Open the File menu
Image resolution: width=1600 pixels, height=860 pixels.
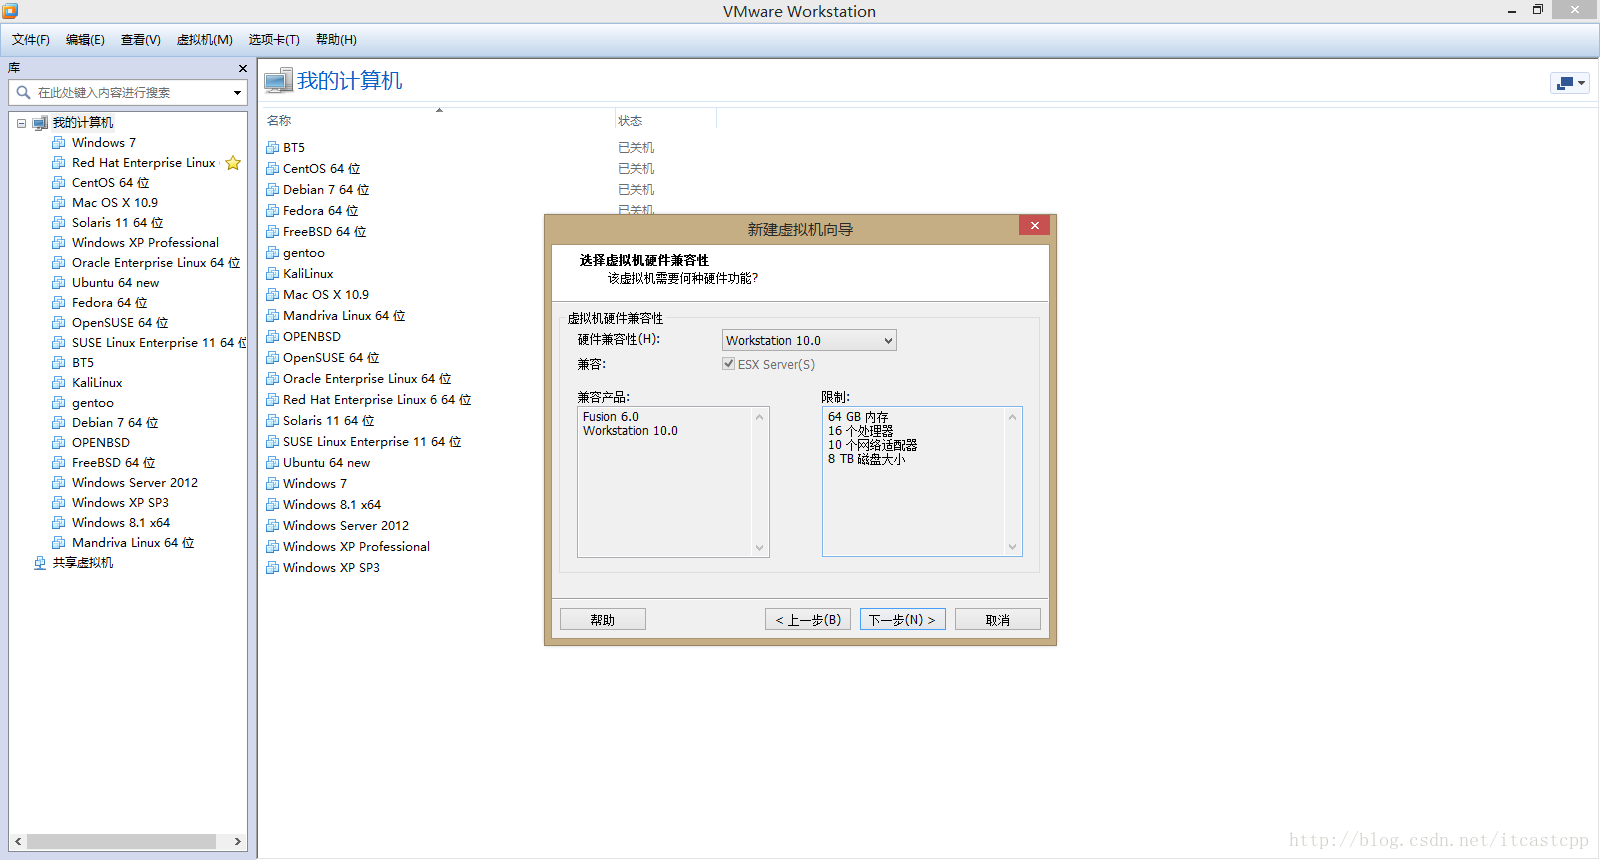[x=31, y=40]
